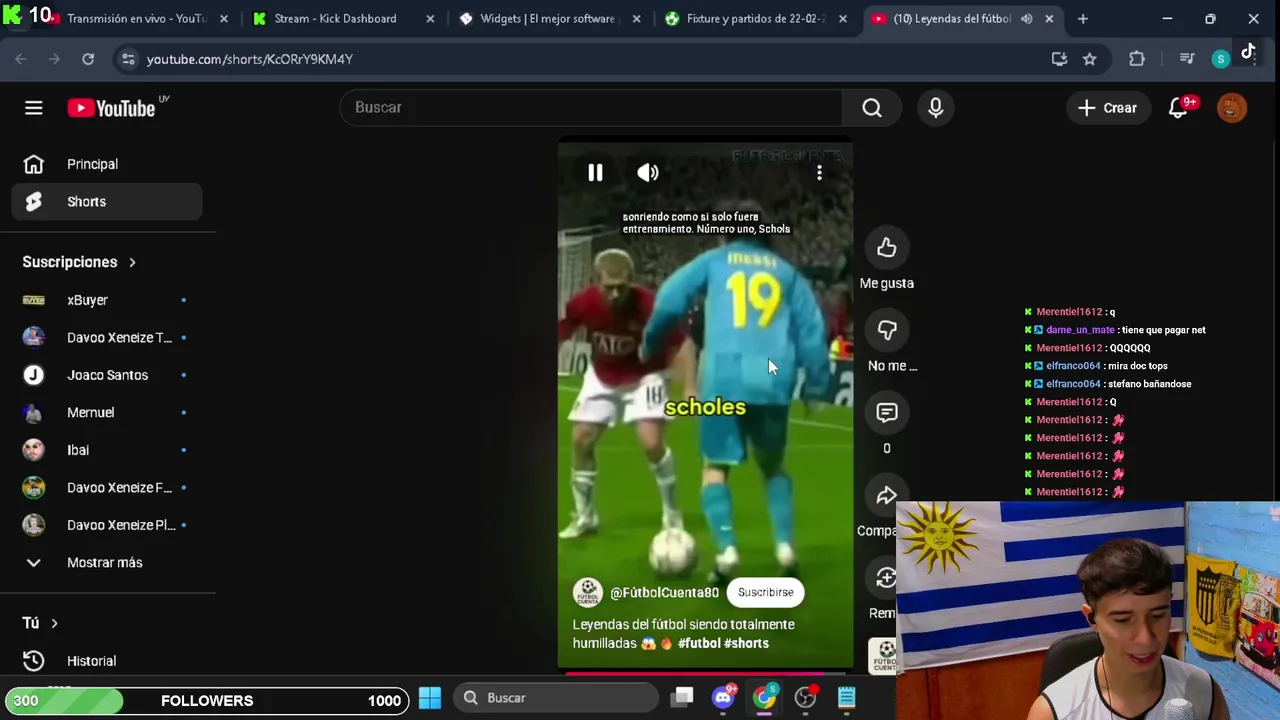1280x720 pixels.
Task: Seek on the Shorts progress bar
Action: [x=705, y=673]
